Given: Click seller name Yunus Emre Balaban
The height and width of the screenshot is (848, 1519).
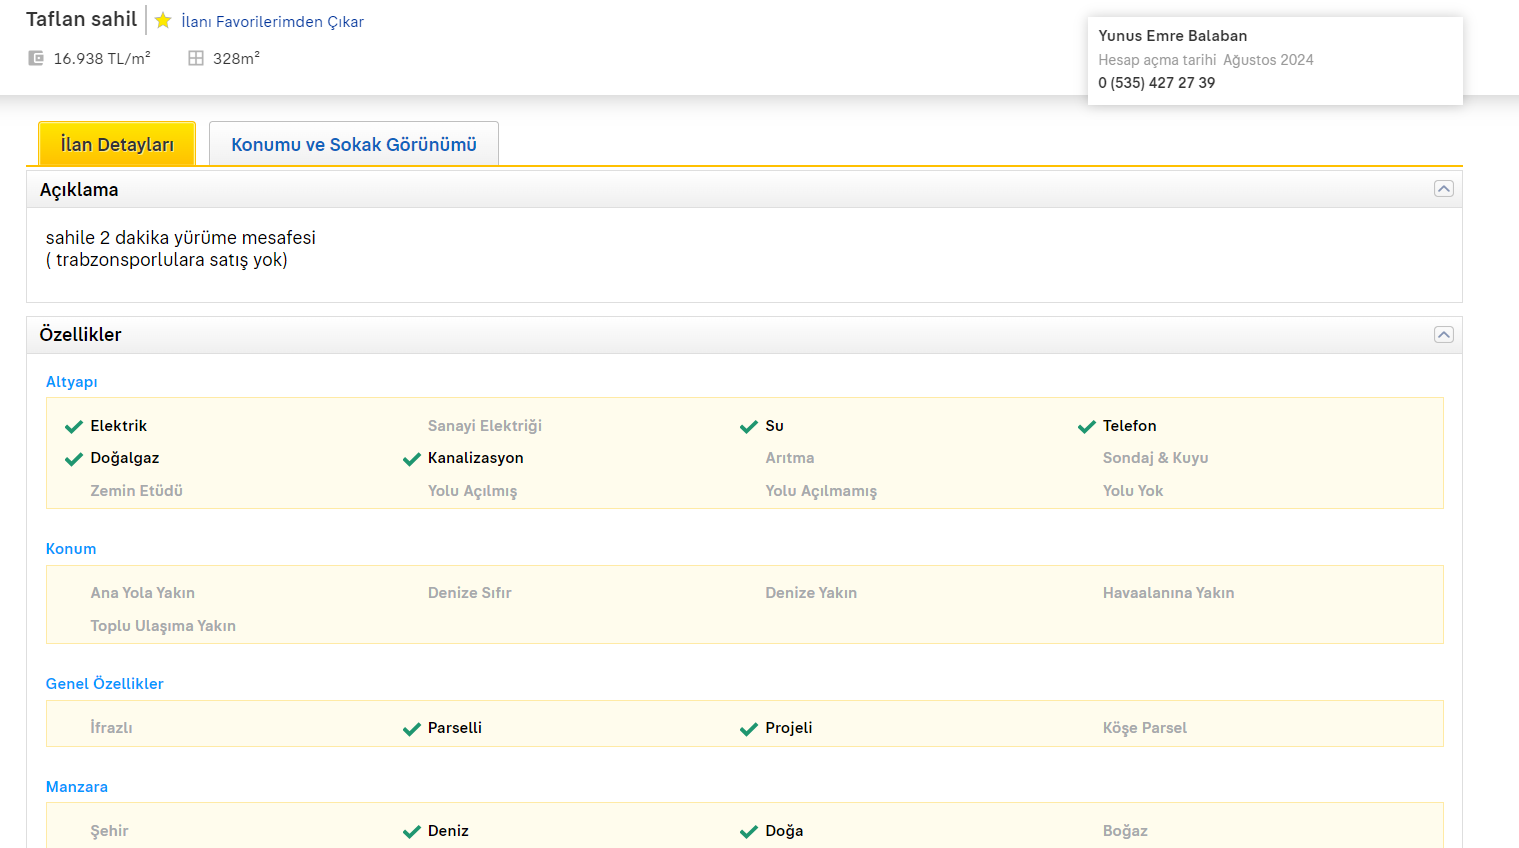Looking at the screenshot, I should (x=1172, y=36).
